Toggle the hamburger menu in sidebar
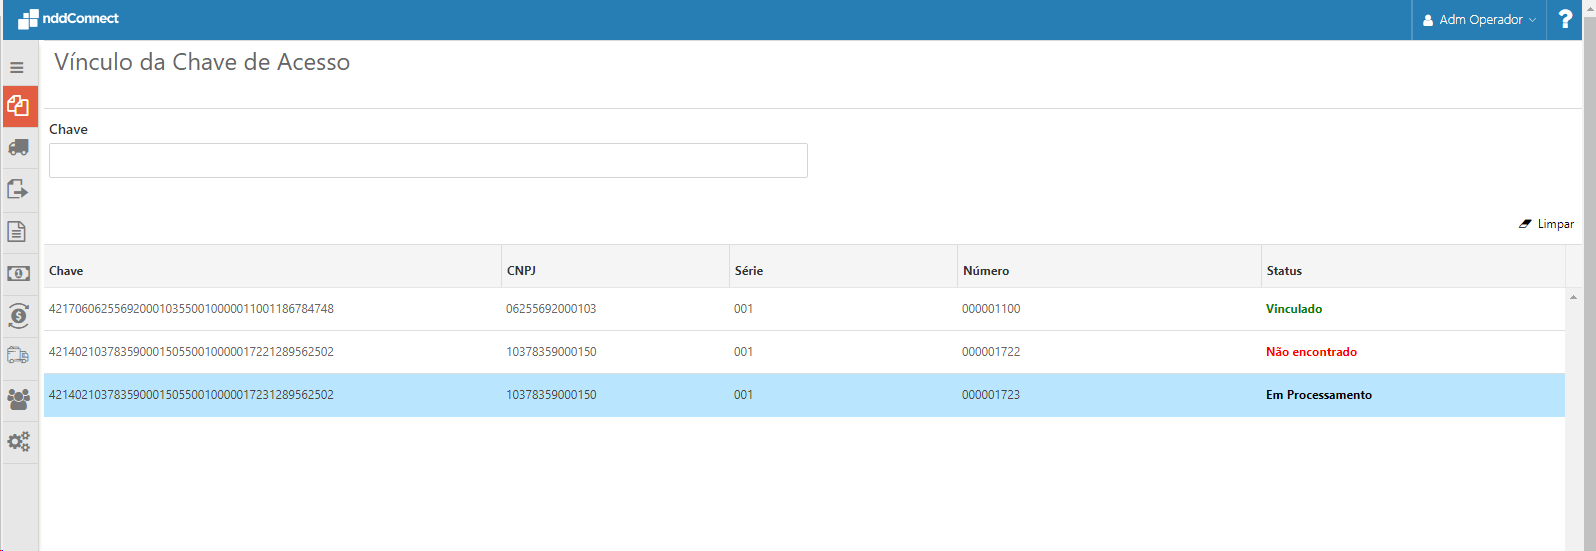1596x551 pixels. 17,68
